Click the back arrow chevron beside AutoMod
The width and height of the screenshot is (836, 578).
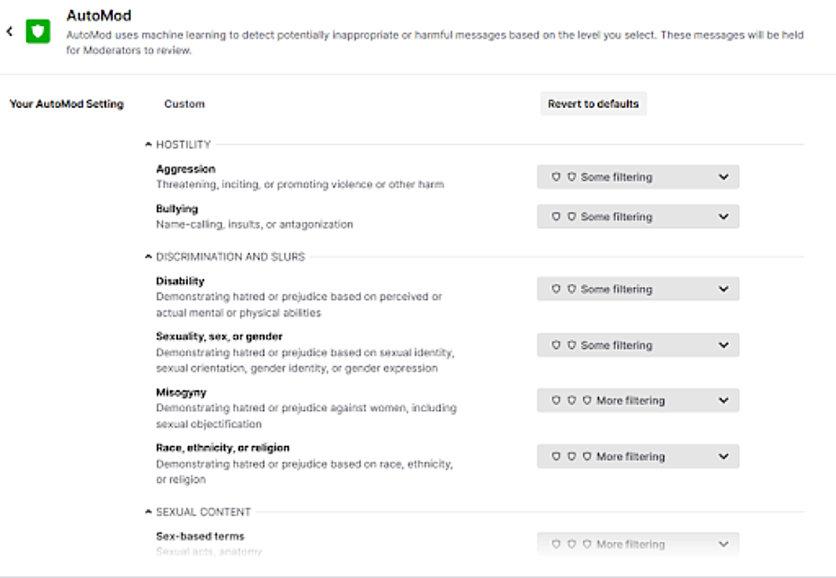point(10,32)
